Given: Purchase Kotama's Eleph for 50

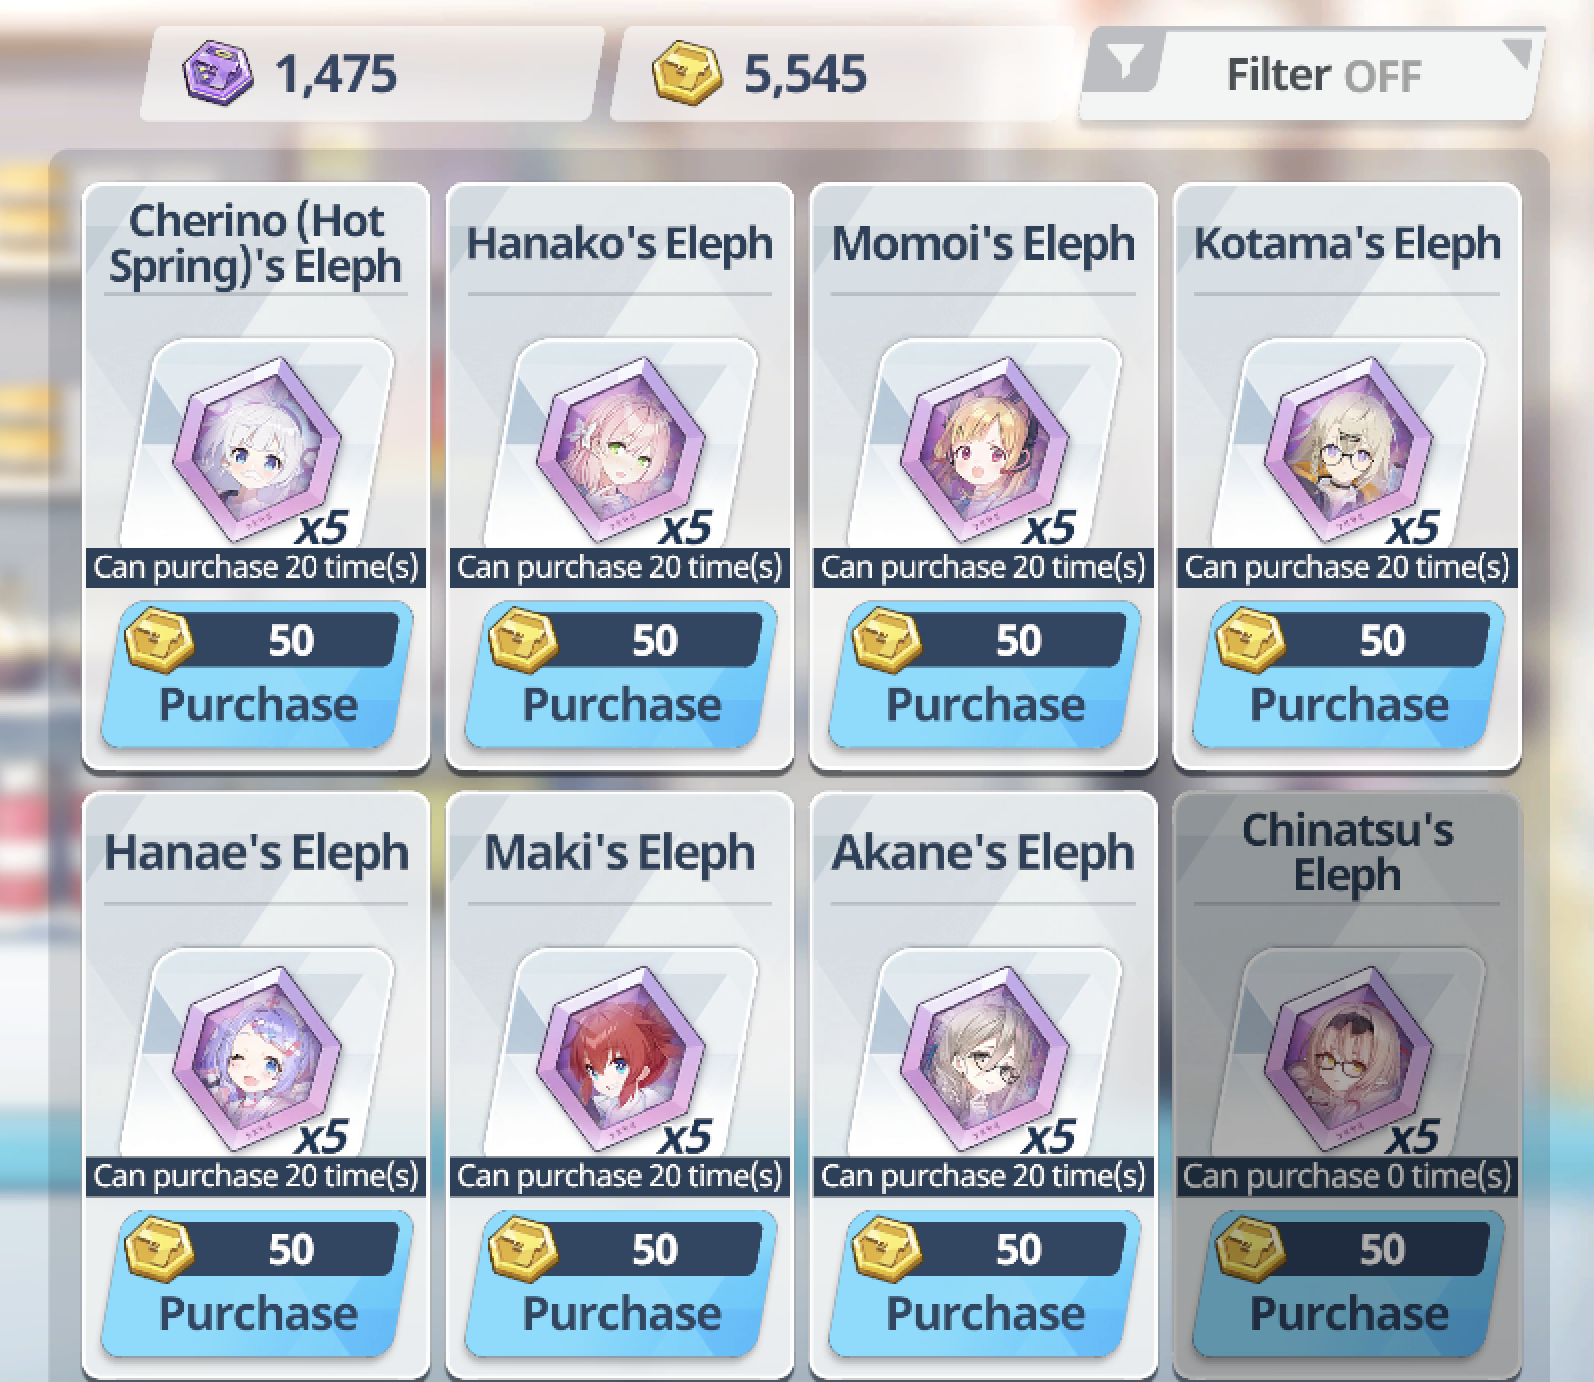Looking at the screenshot, I should tap(1348, 675).
